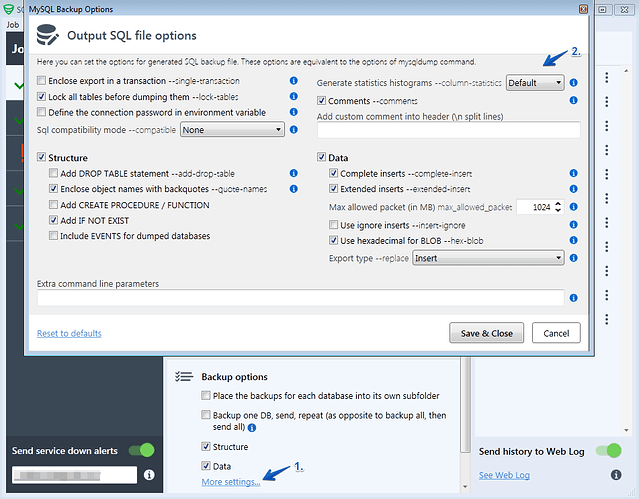Toggle the Data checkbox in dialog
The height and width of the screenshot is (499, 639).
(x=322, y=157)
